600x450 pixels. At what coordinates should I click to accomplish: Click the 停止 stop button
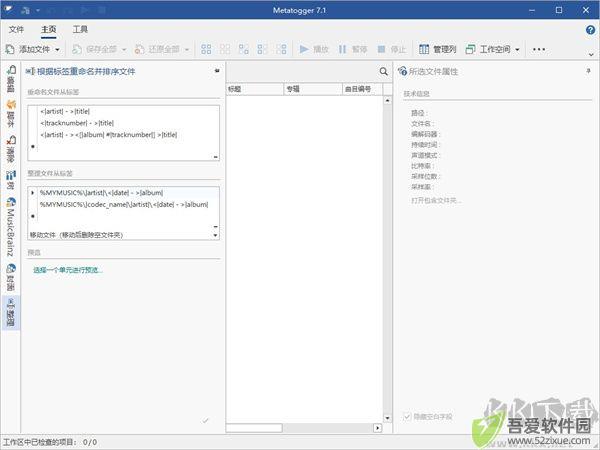pyautogui.click(x=391, y=49)
